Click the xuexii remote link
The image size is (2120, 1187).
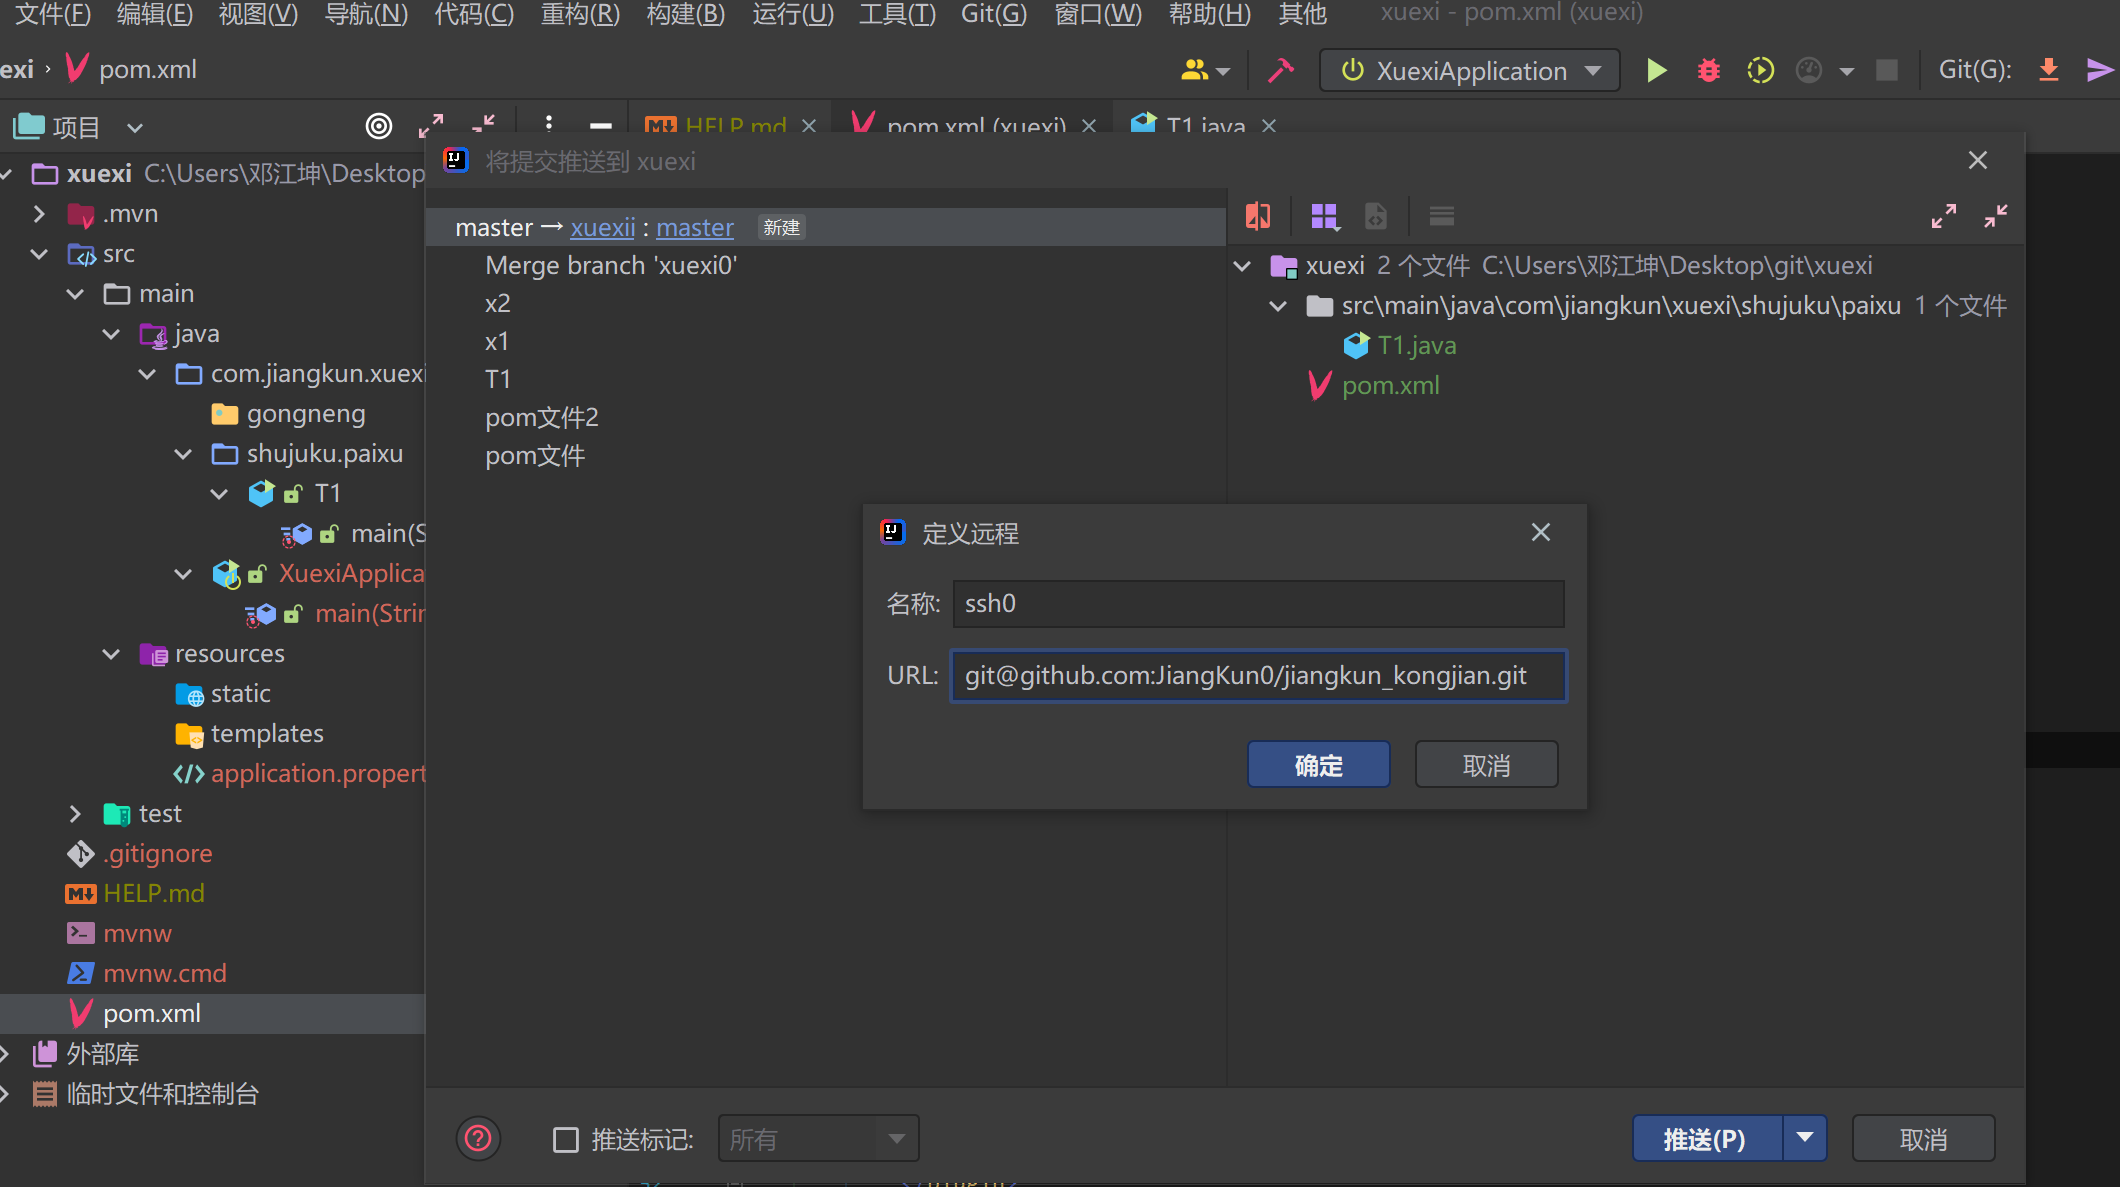[602, 228]
